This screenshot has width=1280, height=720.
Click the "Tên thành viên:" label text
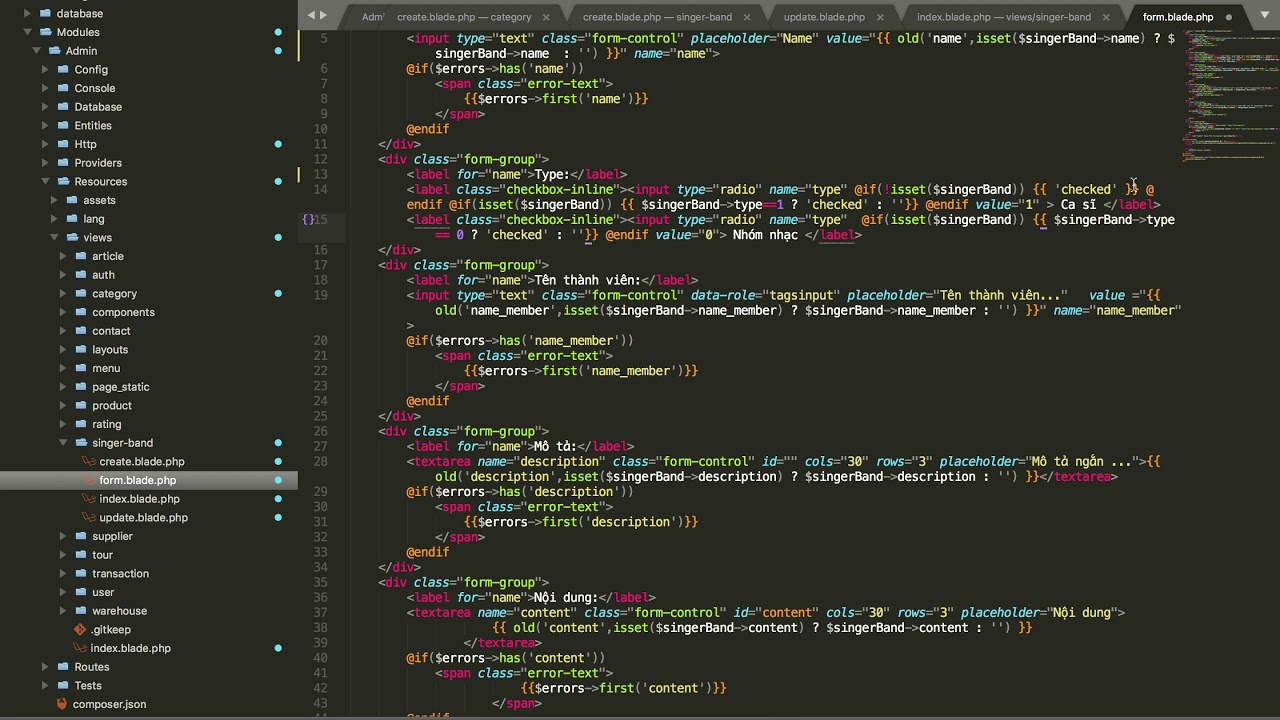click(587, 280)
